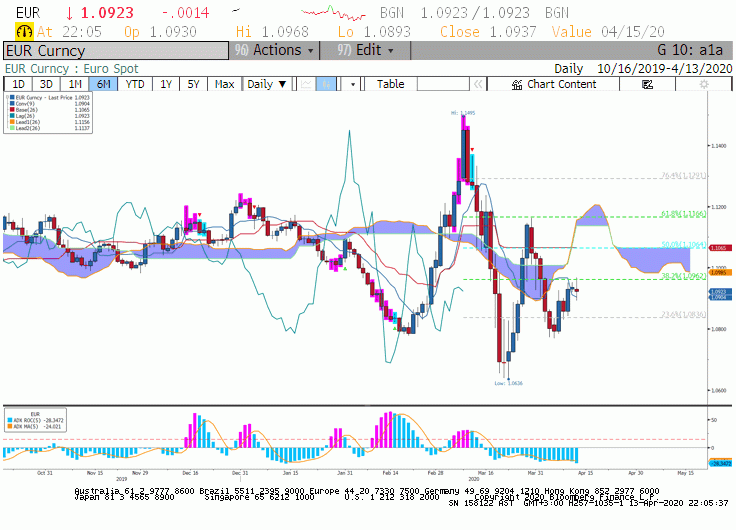Click the empty field beside Table

tap(443, 84)
